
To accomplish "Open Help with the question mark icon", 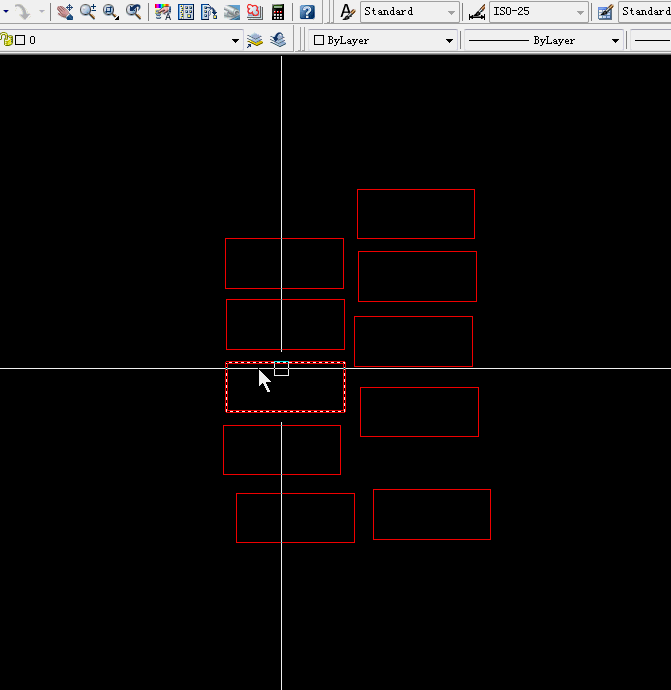I will pos(307,12).
